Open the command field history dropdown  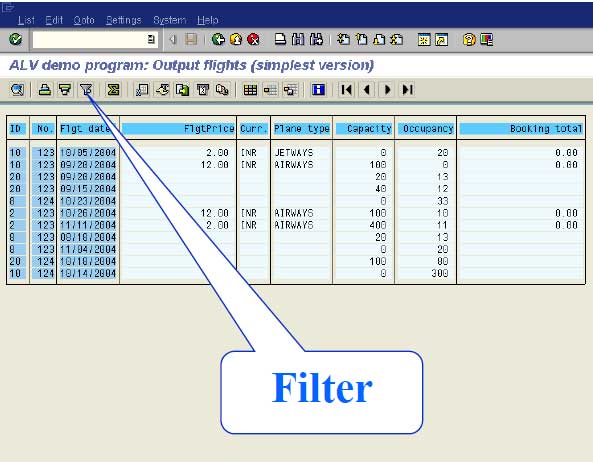click(151, 39)
